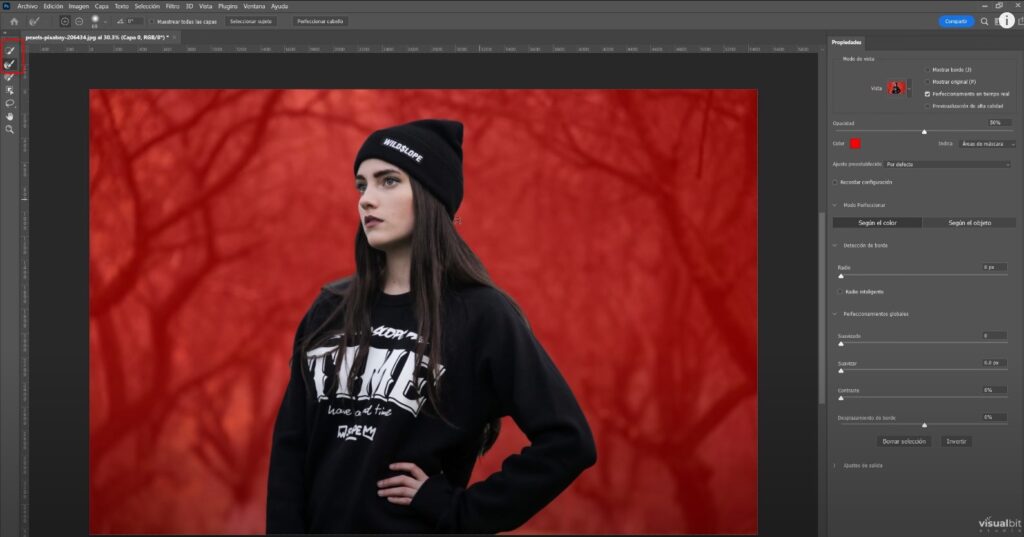The height and width of the screenshot is (537, 1024).
Task: Click the Borrar selección button
Action: click(904, 441)
